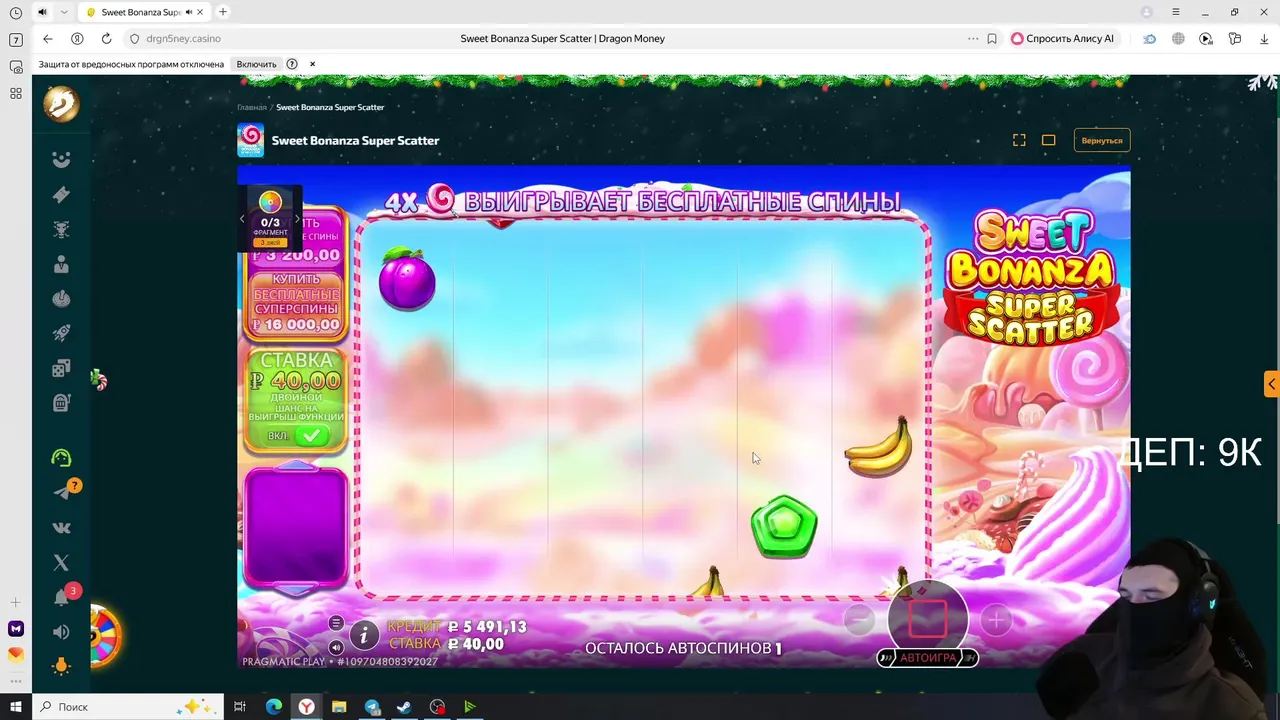Stop autoplay with the square spin button

(x=928, y=618)
